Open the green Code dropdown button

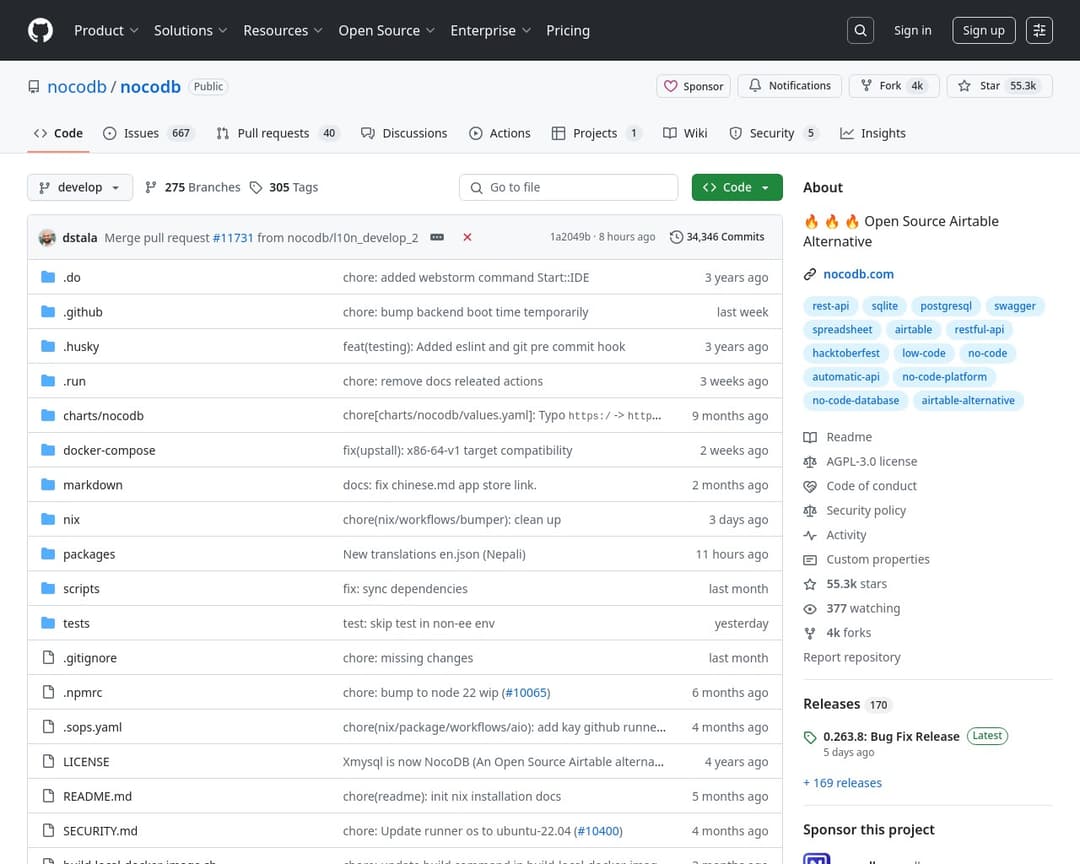coord(736,187)
